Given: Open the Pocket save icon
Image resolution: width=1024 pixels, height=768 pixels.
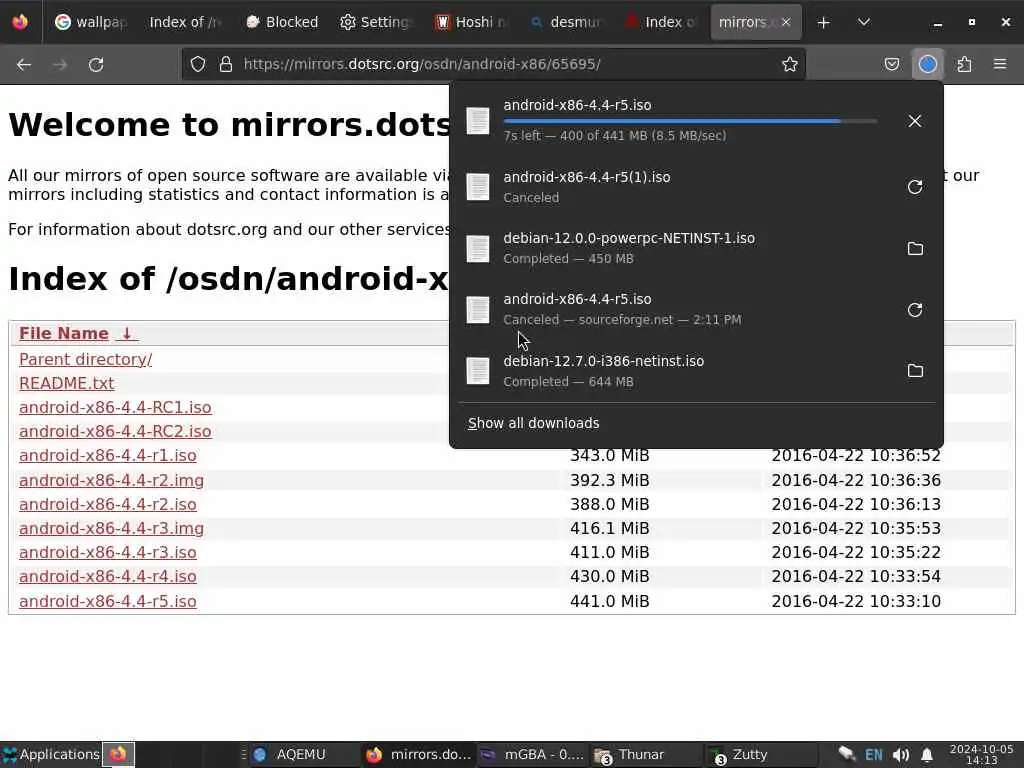Looking at the screenshot, I should (891, 64).
